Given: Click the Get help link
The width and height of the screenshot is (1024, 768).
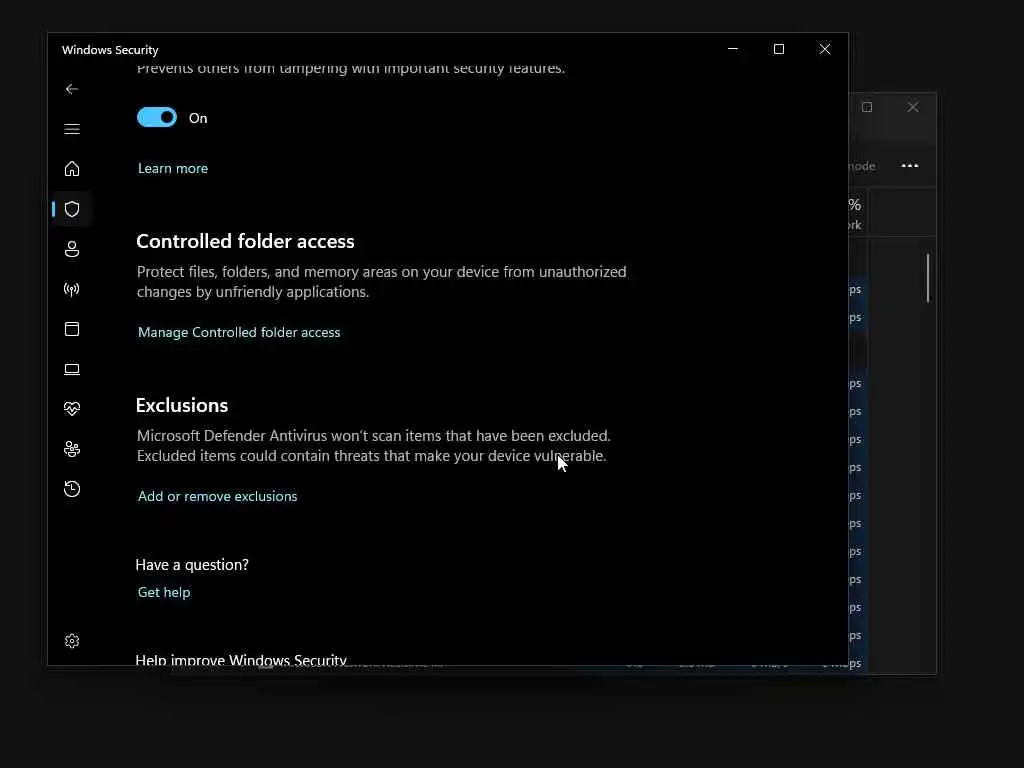Looking at the screenshot, I should pos(164,592).
